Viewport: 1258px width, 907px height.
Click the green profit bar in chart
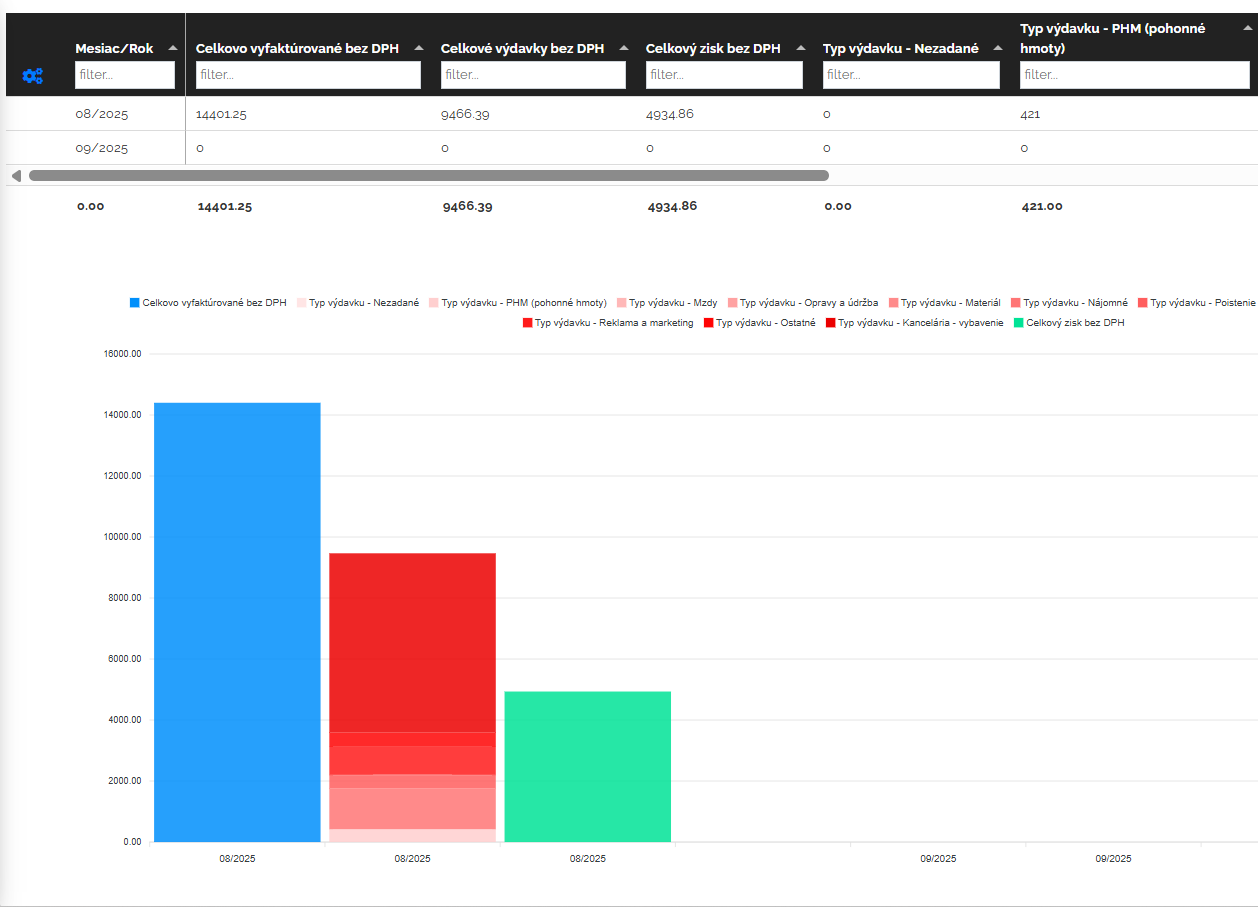click(587, 765)
